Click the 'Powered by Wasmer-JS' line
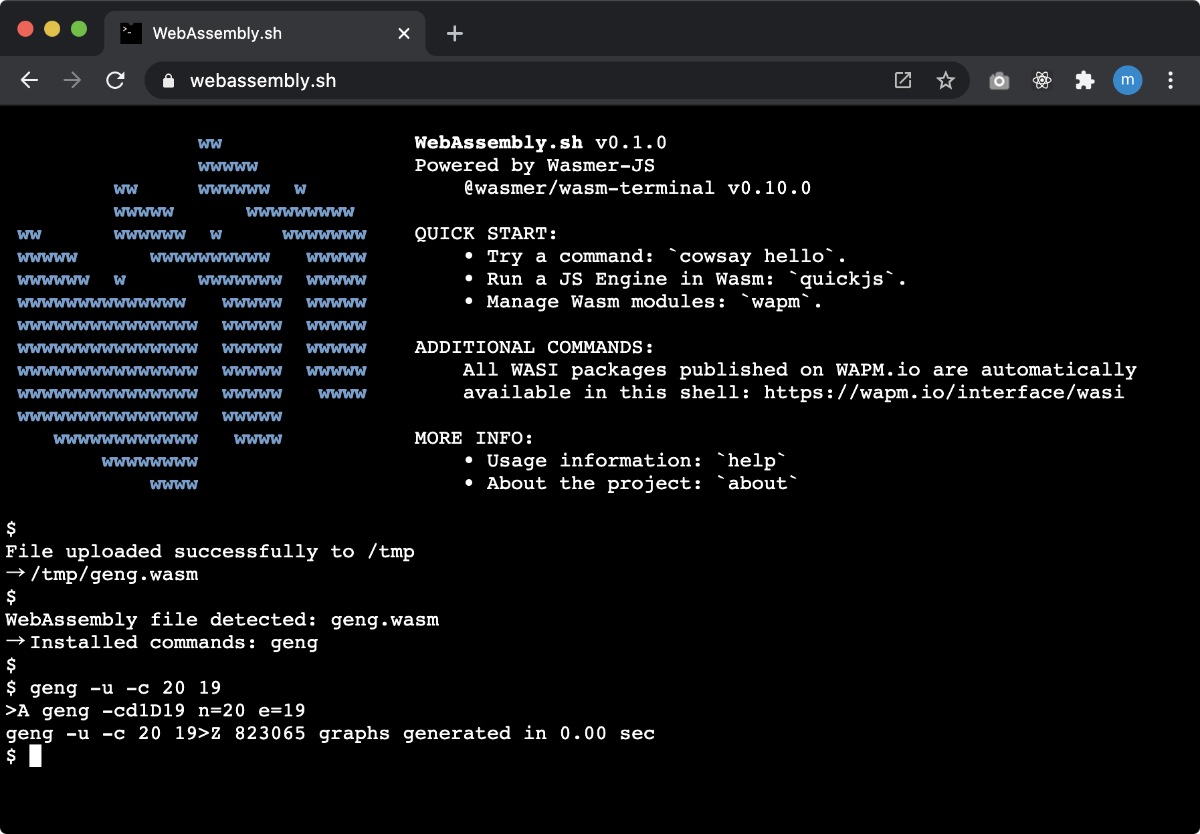Screen dimensions: 1200x834 (x=535, y=166)
